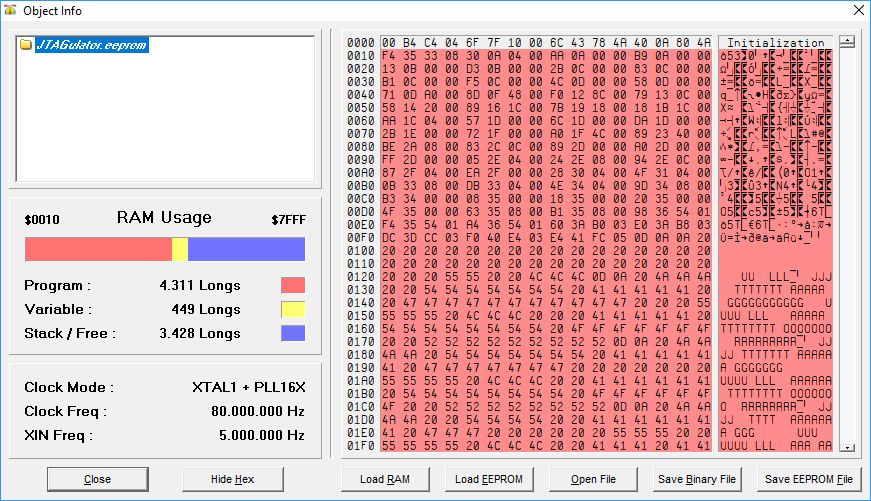Viewport: 871px width, 501px height.
Task: Click hex row at address 0100
Action: (x=529, y=251)
